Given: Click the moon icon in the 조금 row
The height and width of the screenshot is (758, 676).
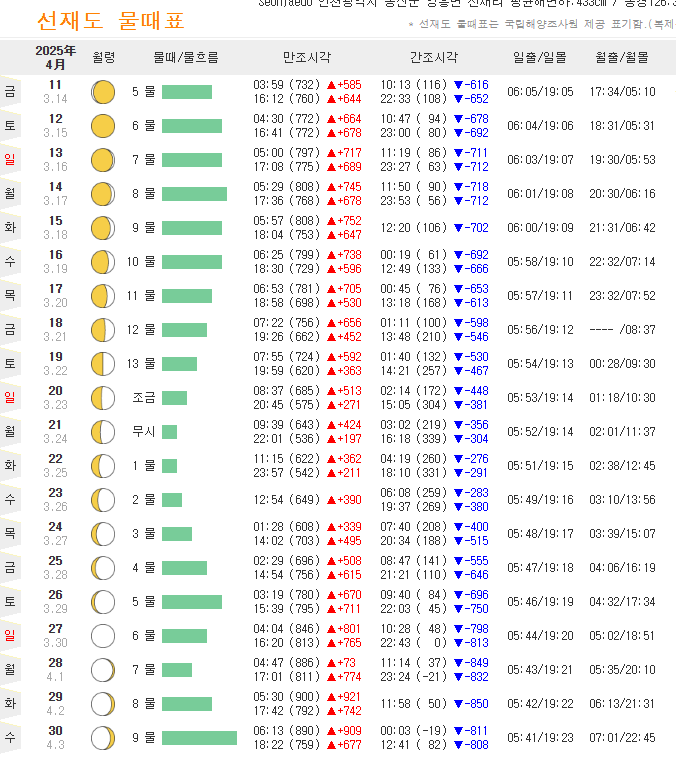Looking at the screenshot, I should (x=103, y=398).
